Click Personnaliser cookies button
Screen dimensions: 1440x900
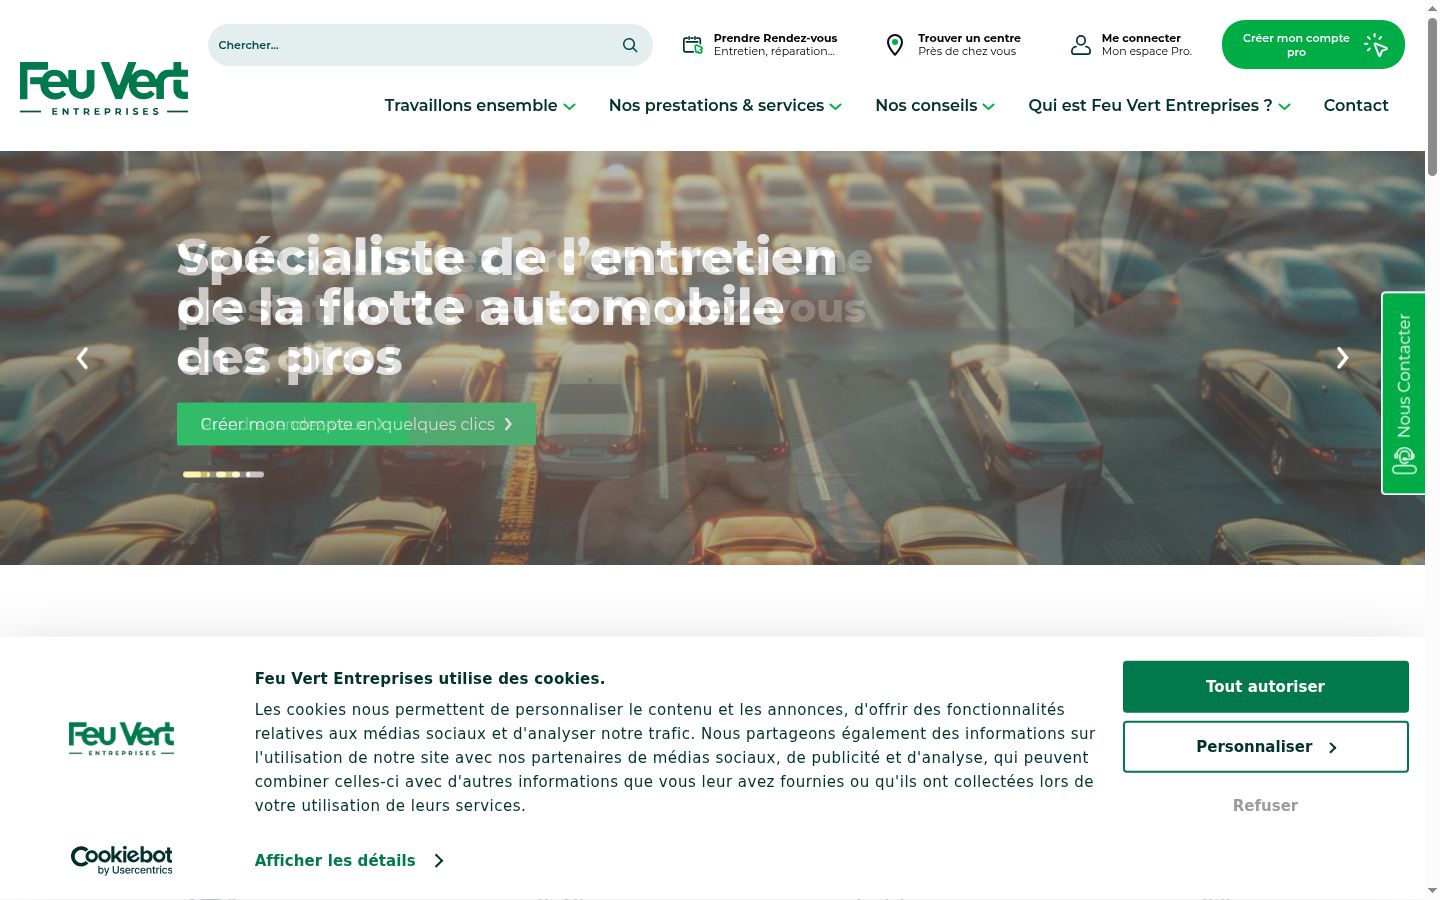[x=1266, y=747]
